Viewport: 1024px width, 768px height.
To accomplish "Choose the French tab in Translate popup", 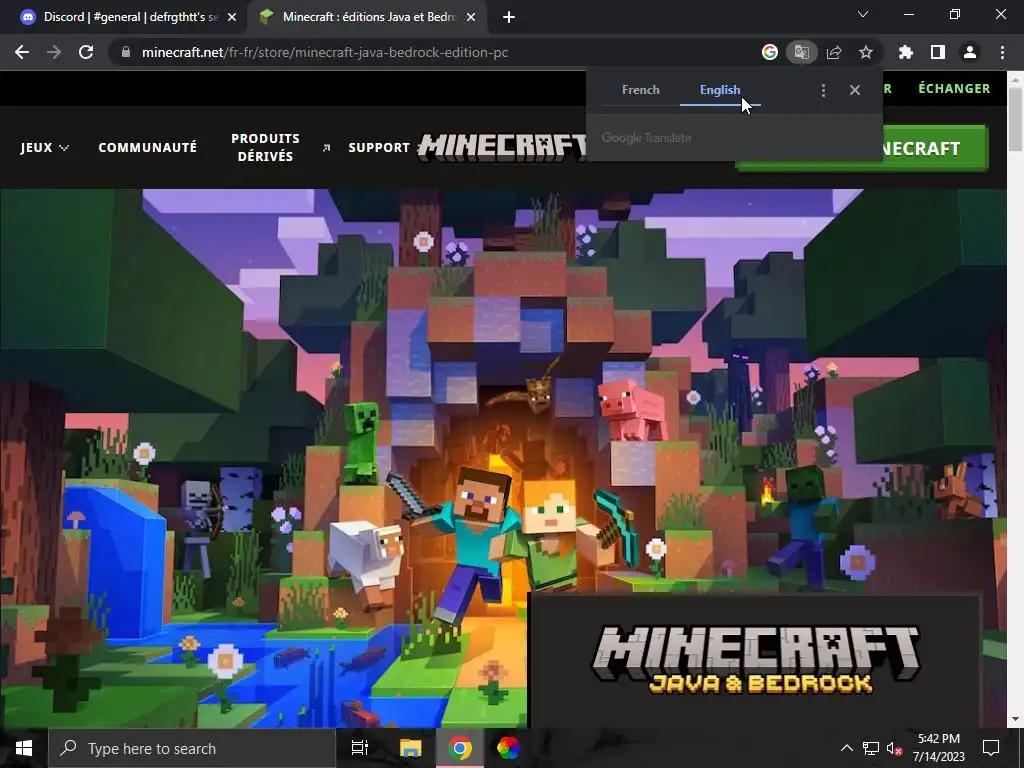I will click(x=641, y=90).
